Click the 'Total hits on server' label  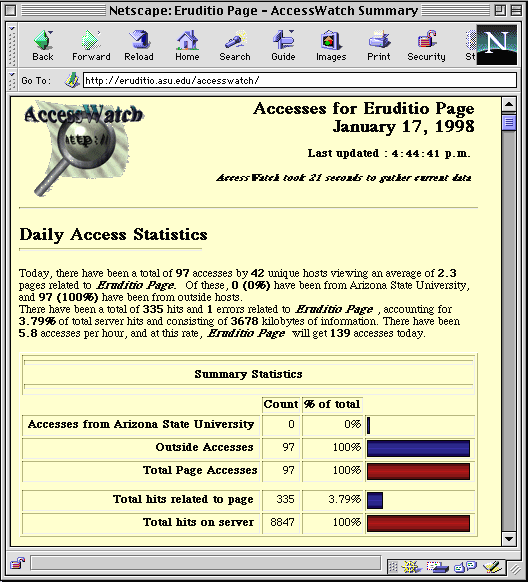click(x=199, y=522)
